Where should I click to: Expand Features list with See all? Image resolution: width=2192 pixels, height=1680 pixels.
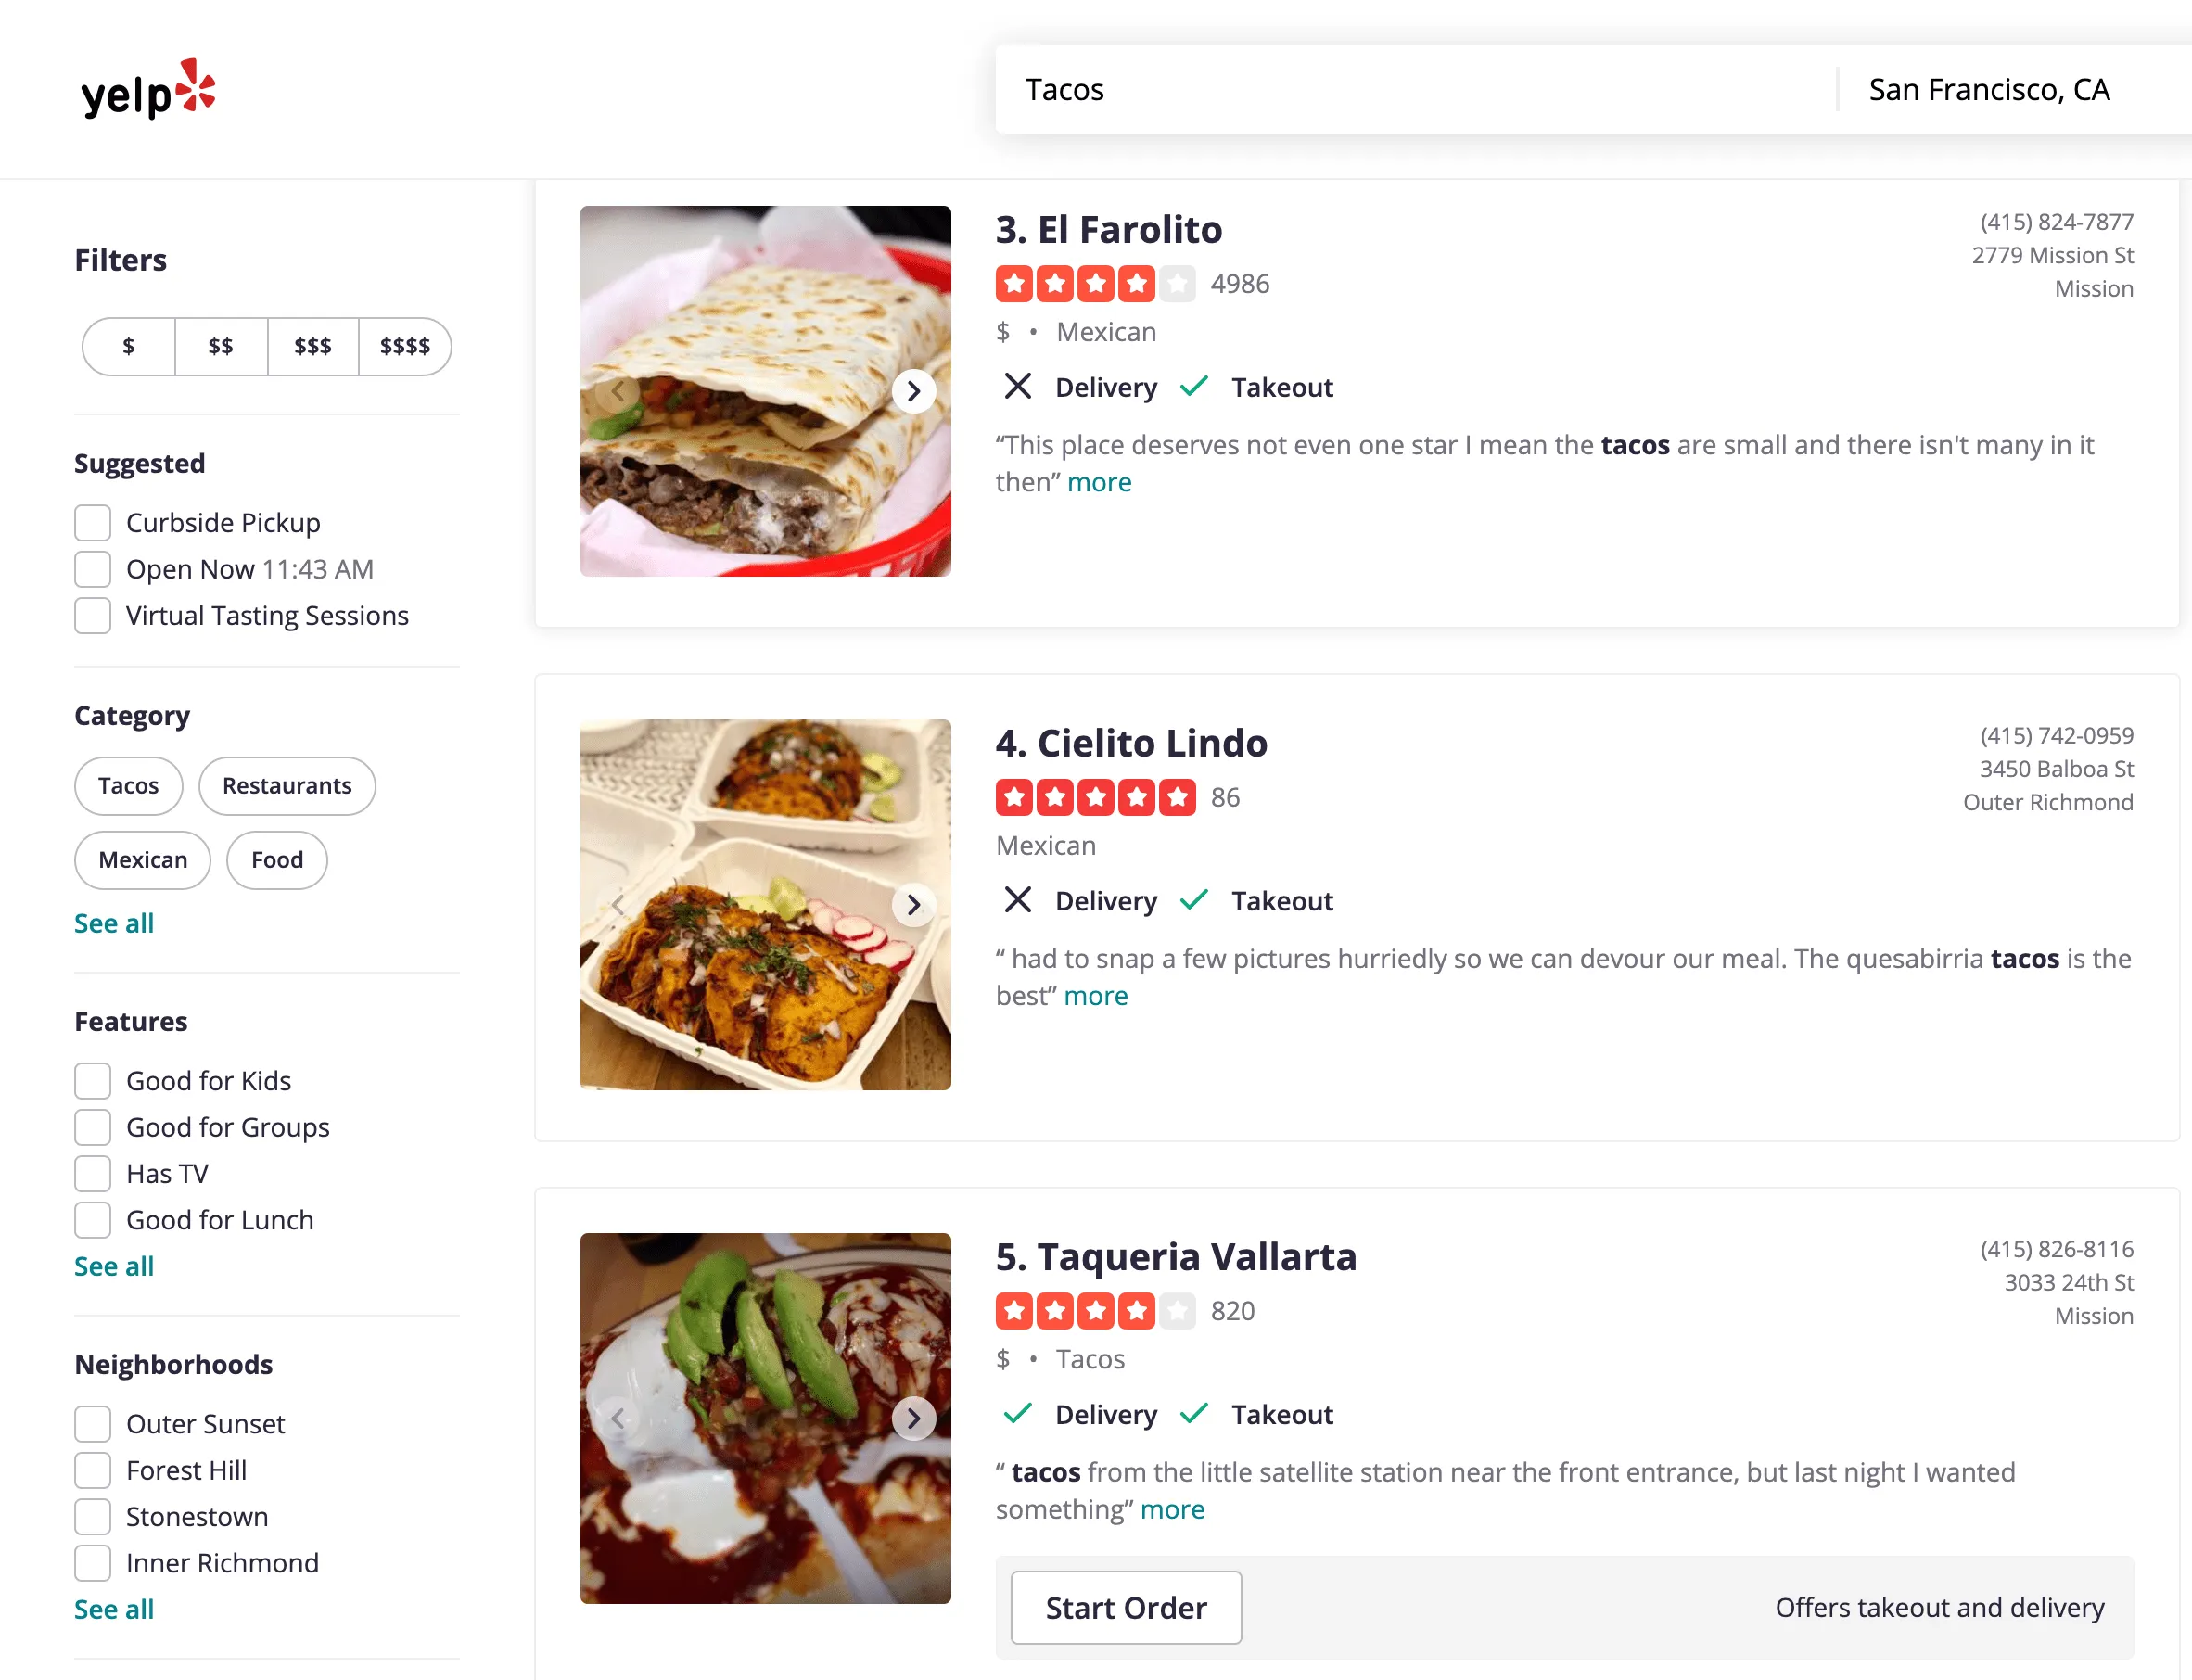click(x=114, y=1266)
